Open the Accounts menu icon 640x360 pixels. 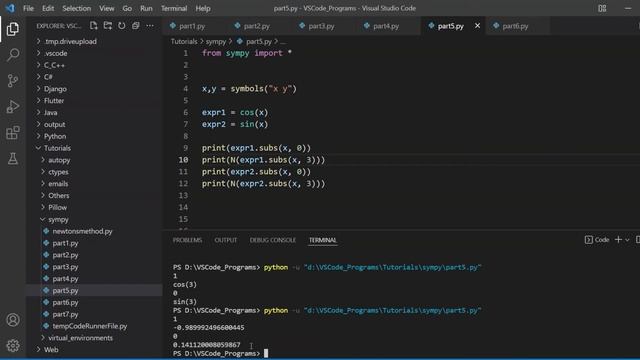tap(13, 320)
